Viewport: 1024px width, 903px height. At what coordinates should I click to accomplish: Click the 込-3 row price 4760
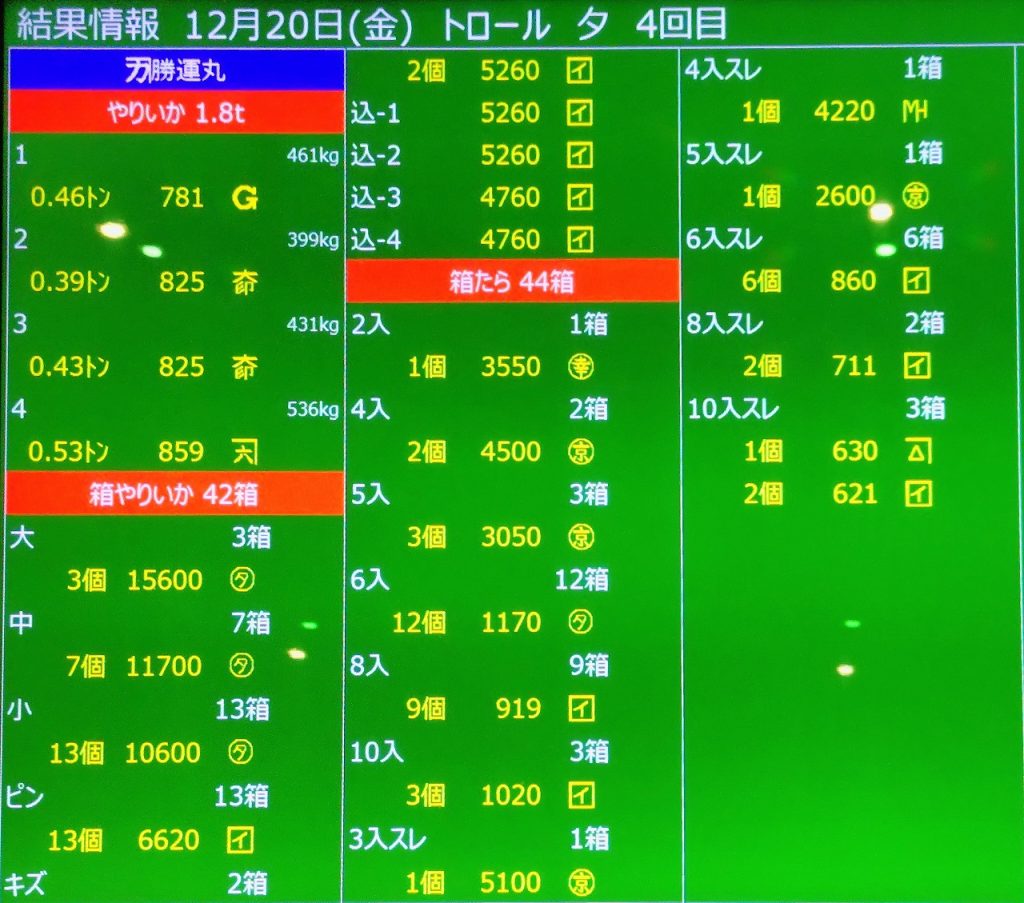509,198
